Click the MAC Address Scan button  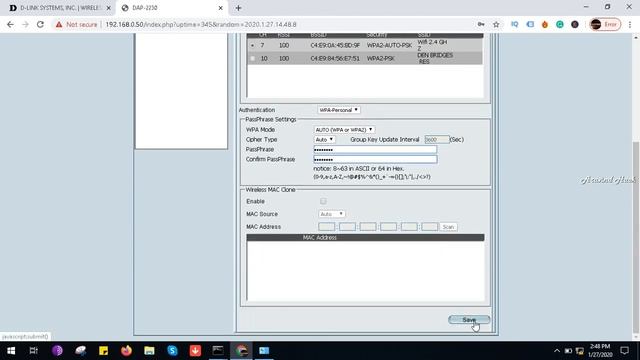(x=448, y=227)
